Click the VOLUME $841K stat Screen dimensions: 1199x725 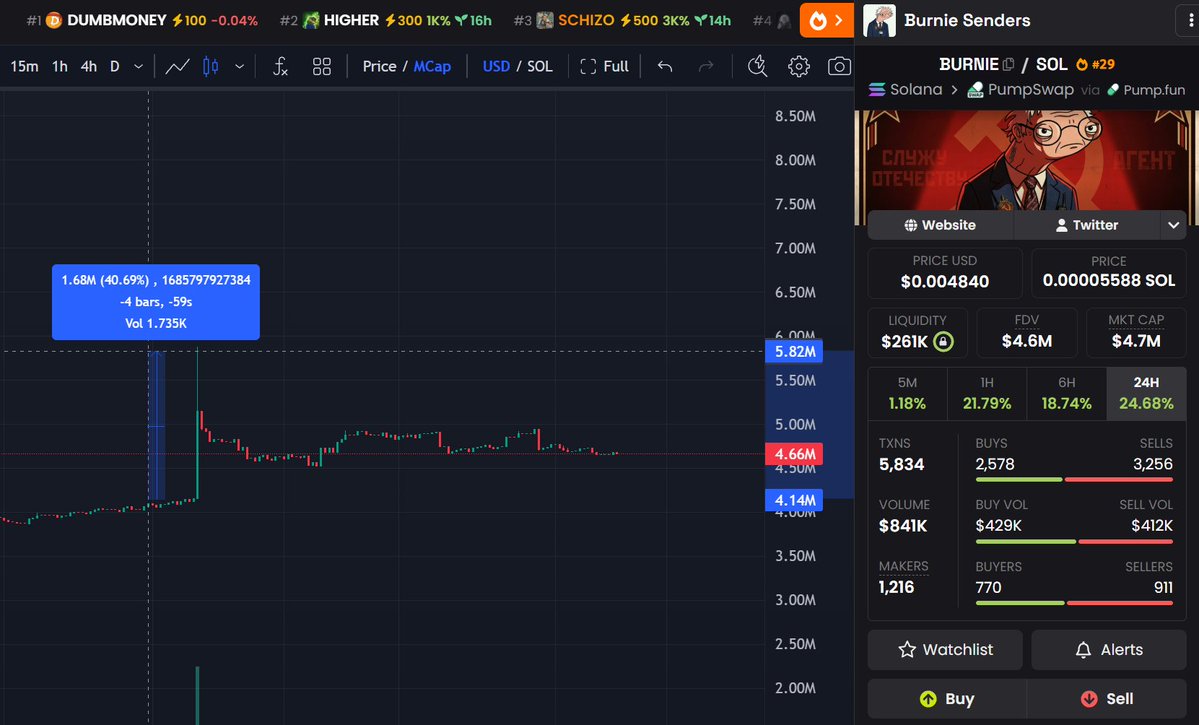904,516
